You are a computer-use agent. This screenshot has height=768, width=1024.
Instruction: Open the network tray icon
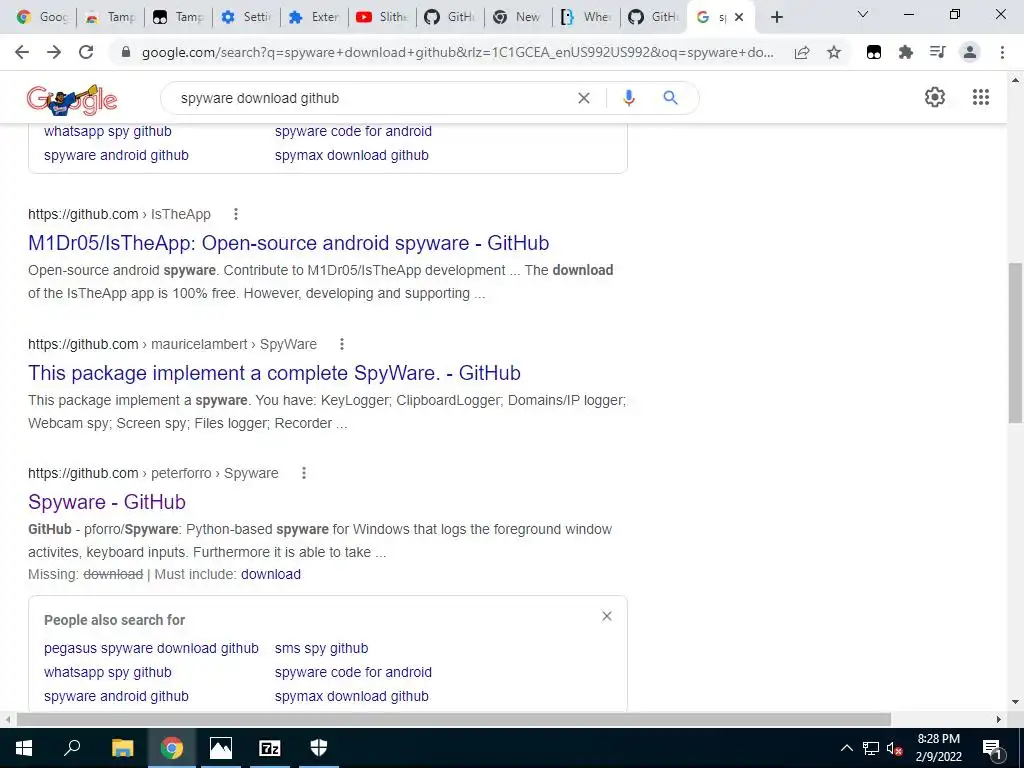tap(871, 748)
